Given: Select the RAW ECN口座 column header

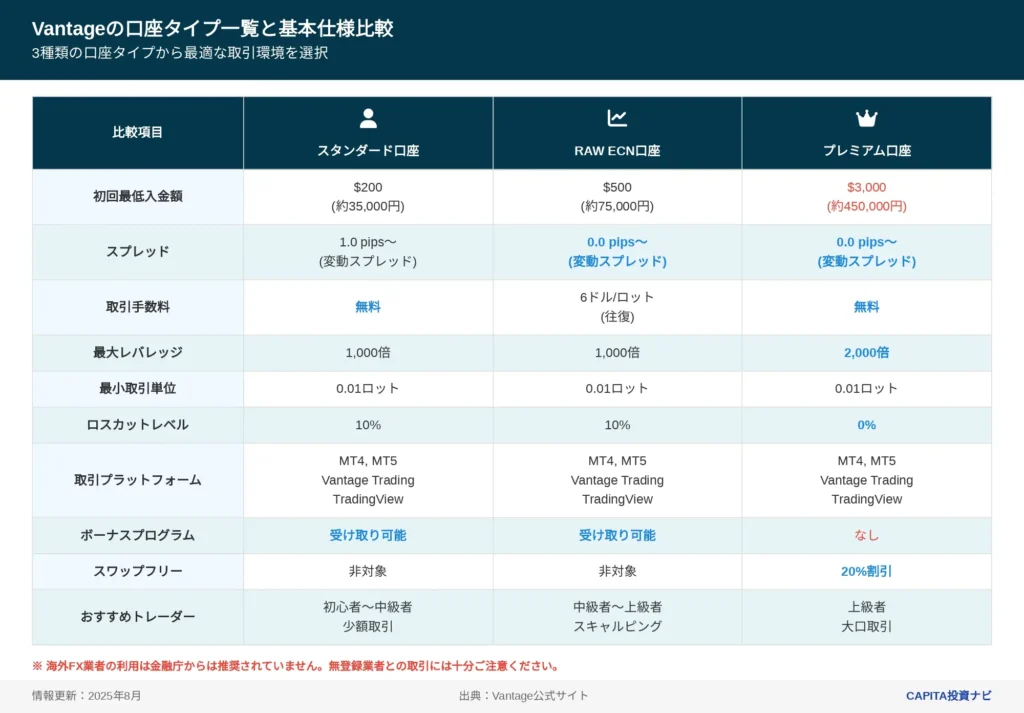Looking at the screenshot, I should coord(617,133).
